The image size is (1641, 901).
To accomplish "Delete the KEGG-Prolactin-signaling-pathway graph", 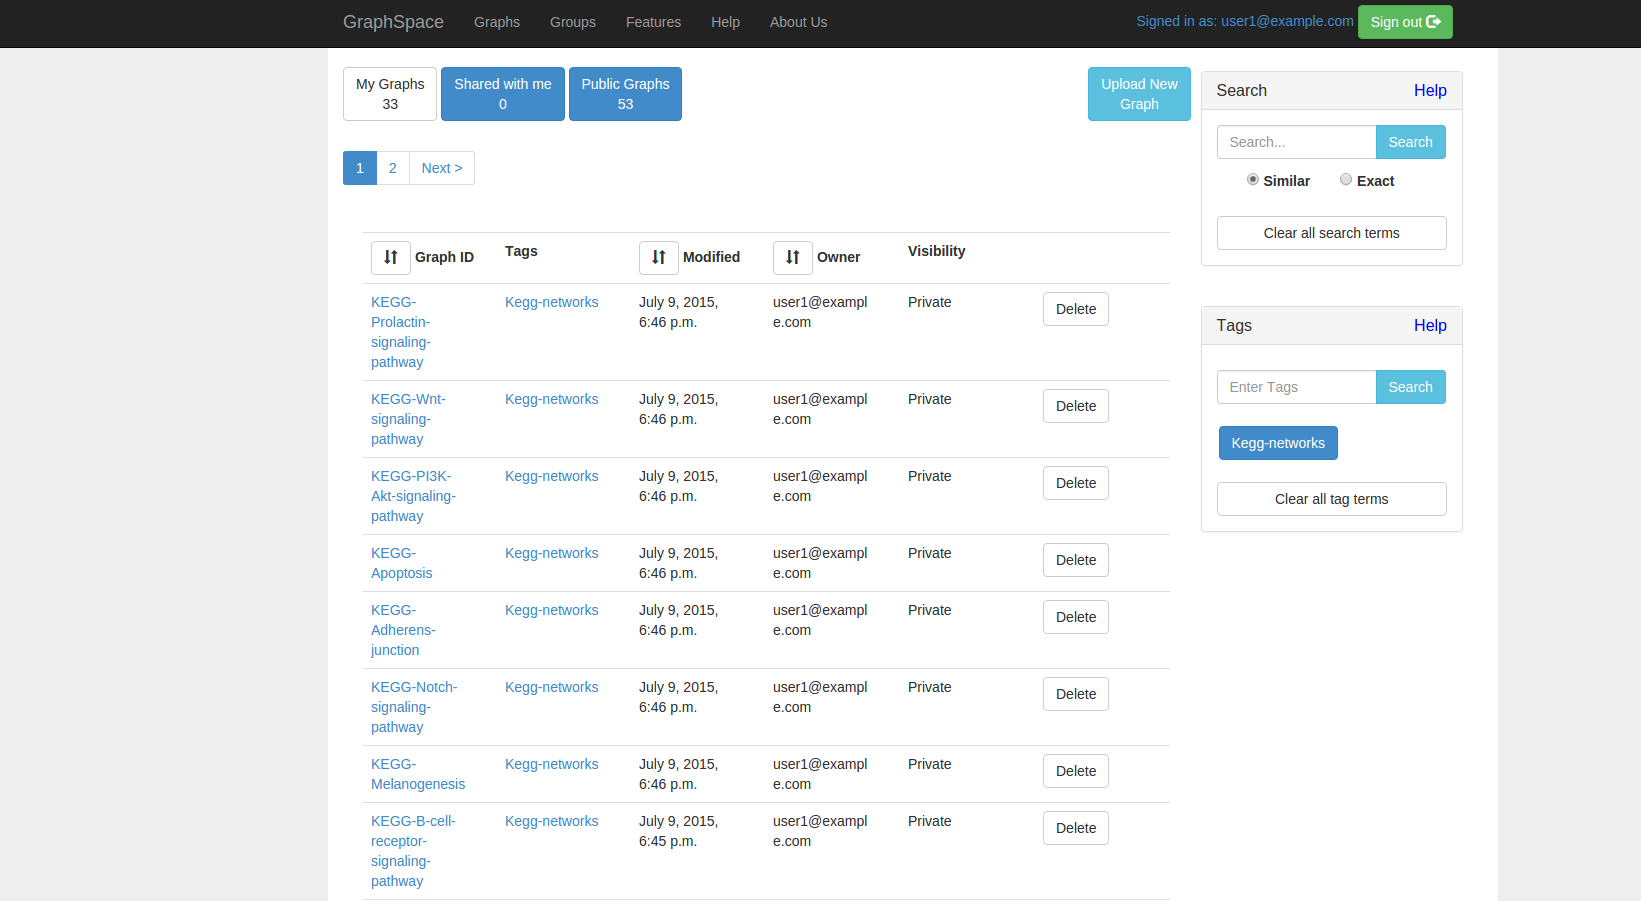I will (x=1076, y=309).
